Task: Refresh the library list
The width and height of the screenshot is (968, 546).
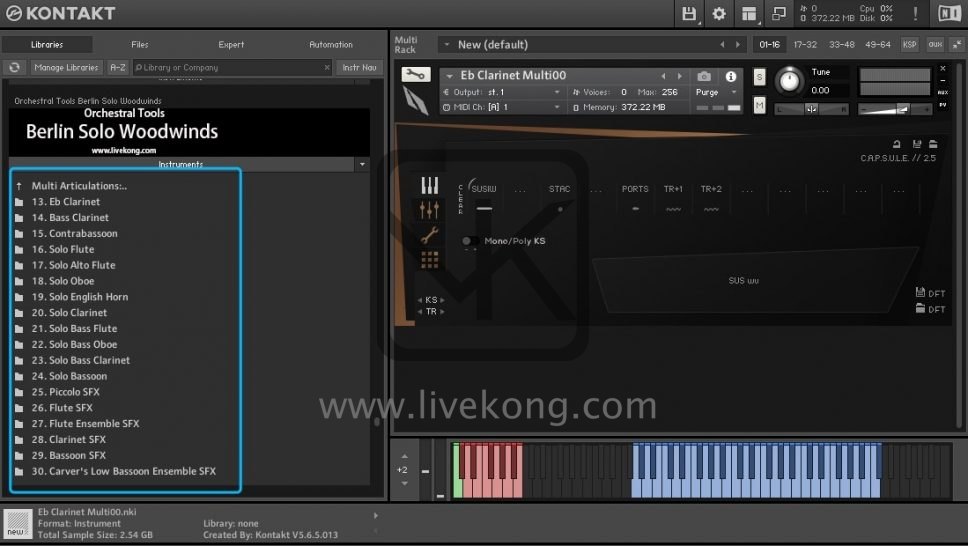Action: pyautogui.click(x=14, y=67)
